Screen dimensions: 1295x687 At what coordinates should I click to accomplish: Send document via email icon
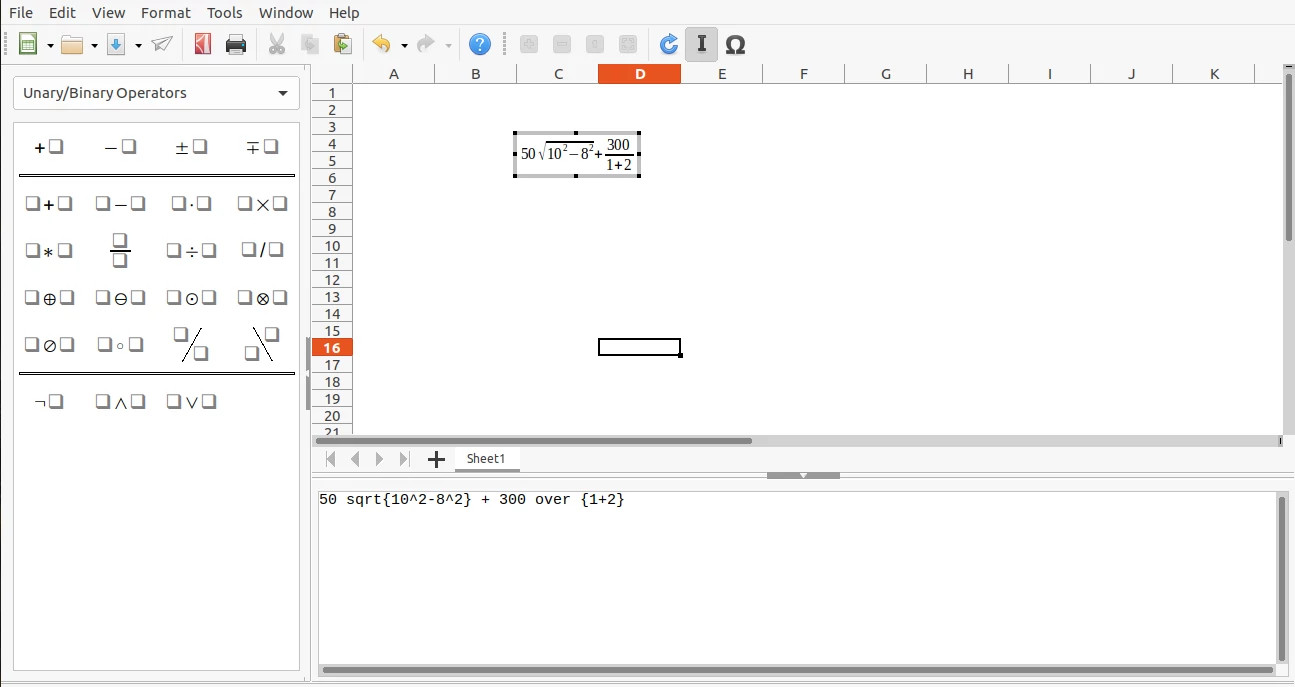coord(162,44)
